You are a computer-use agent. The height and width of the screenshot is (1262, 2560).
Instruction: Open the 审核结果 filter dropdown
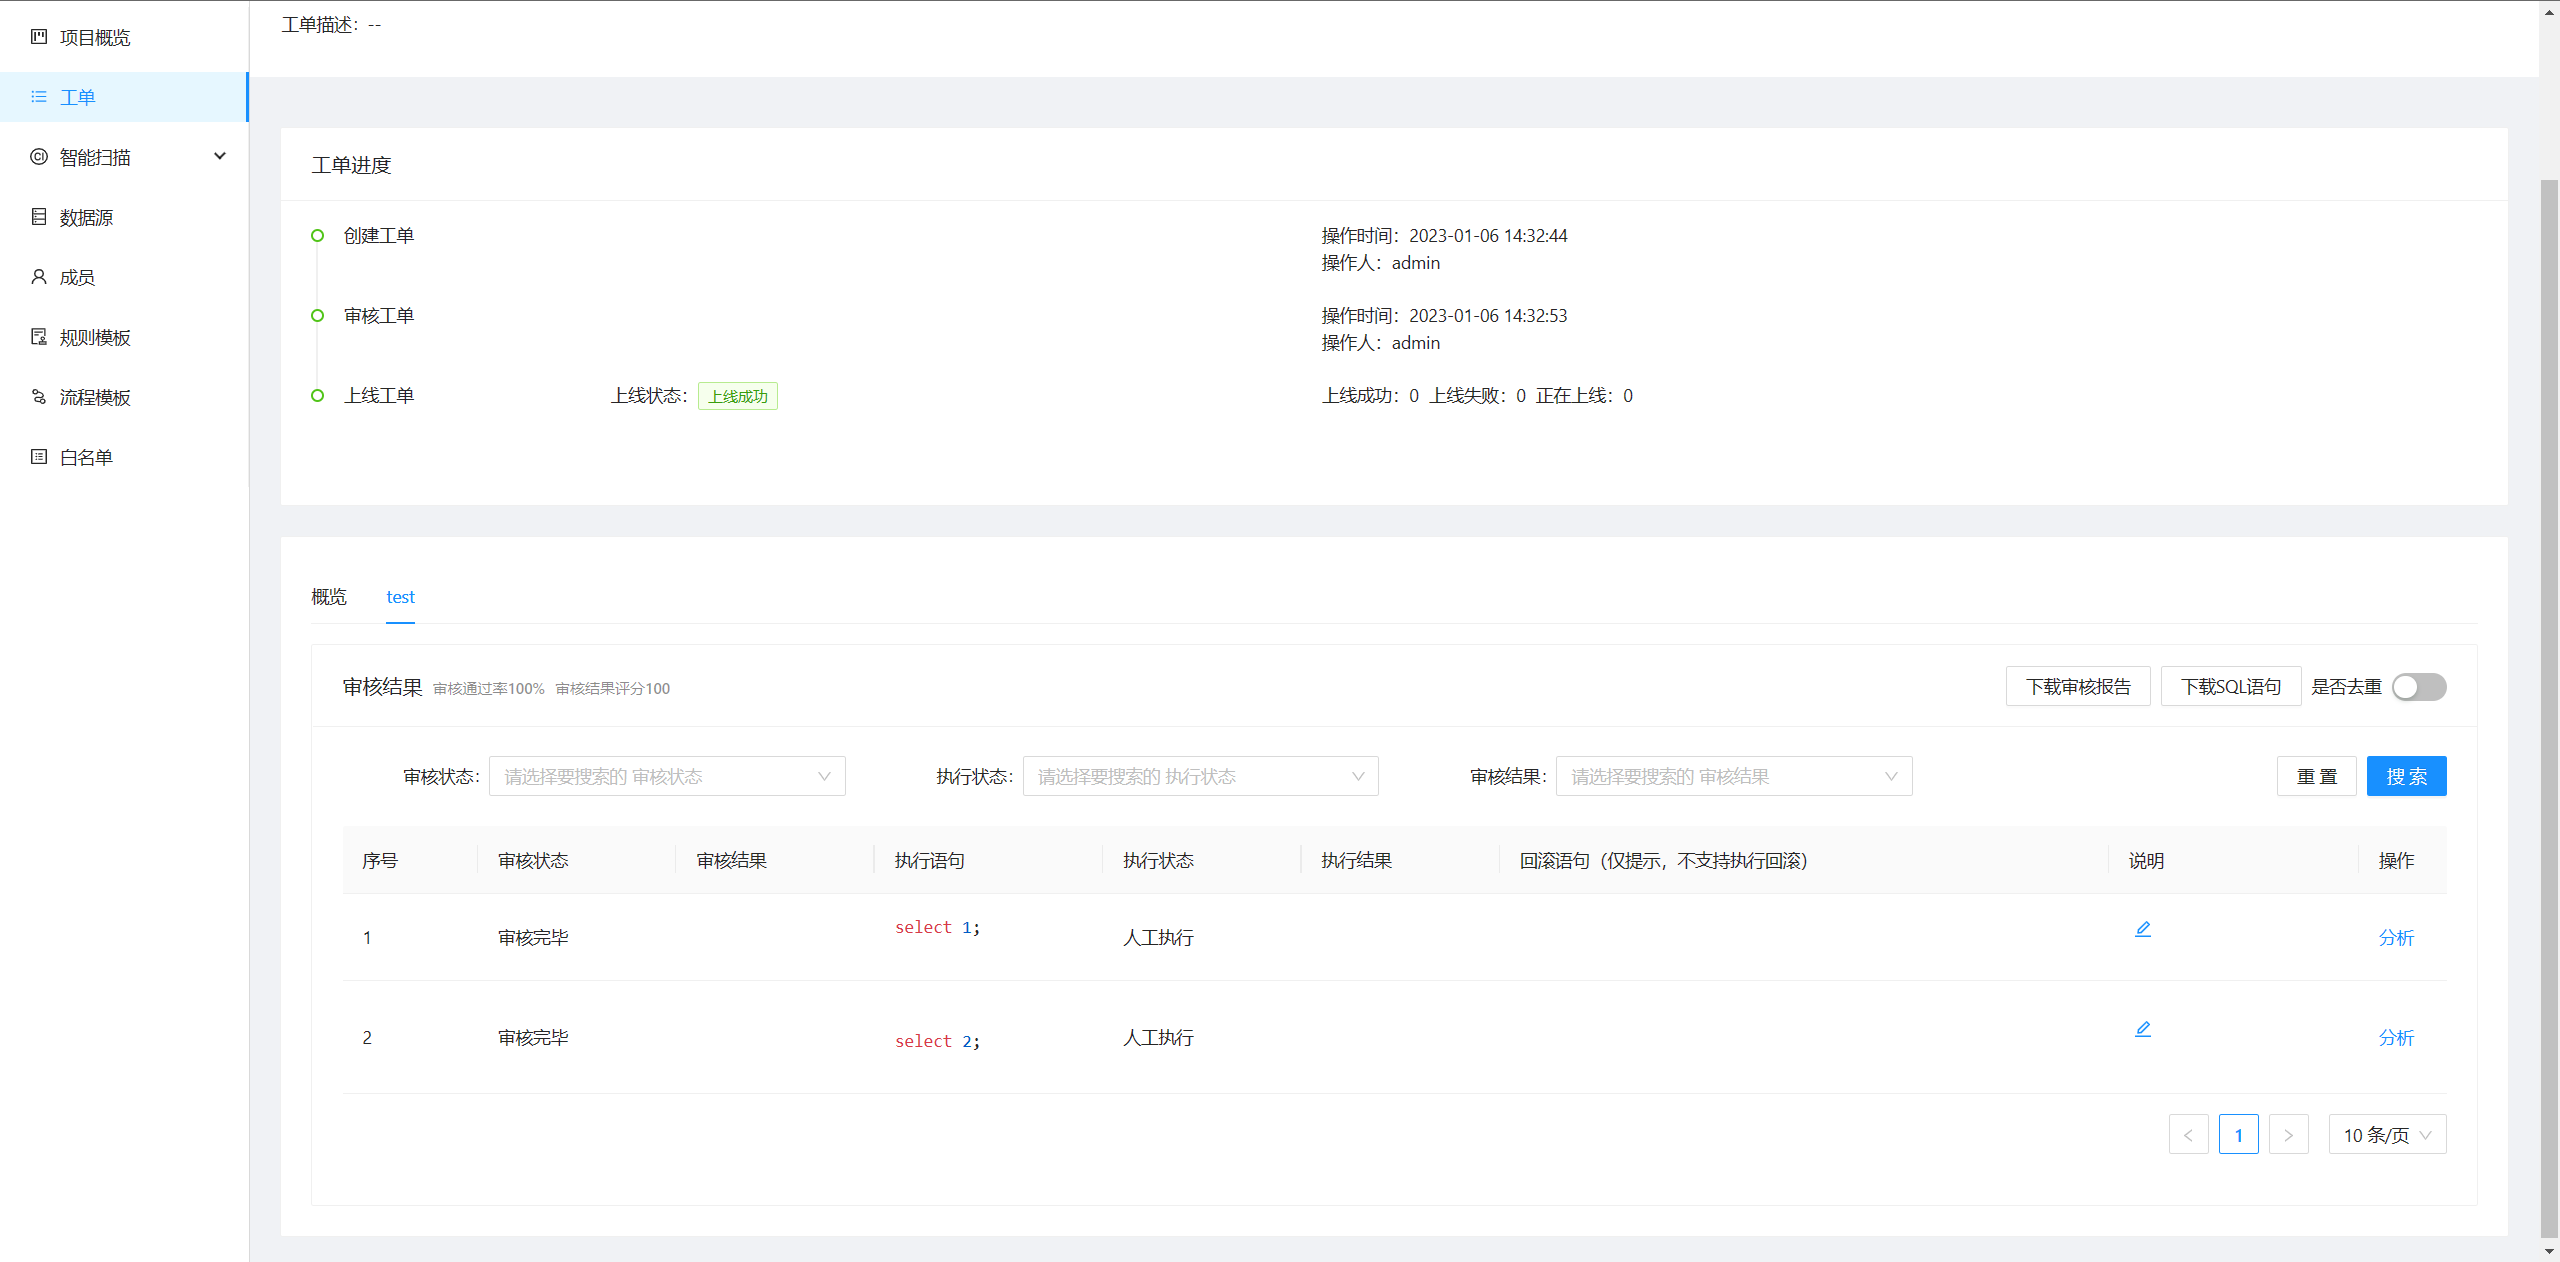[x=1734, y=776]
